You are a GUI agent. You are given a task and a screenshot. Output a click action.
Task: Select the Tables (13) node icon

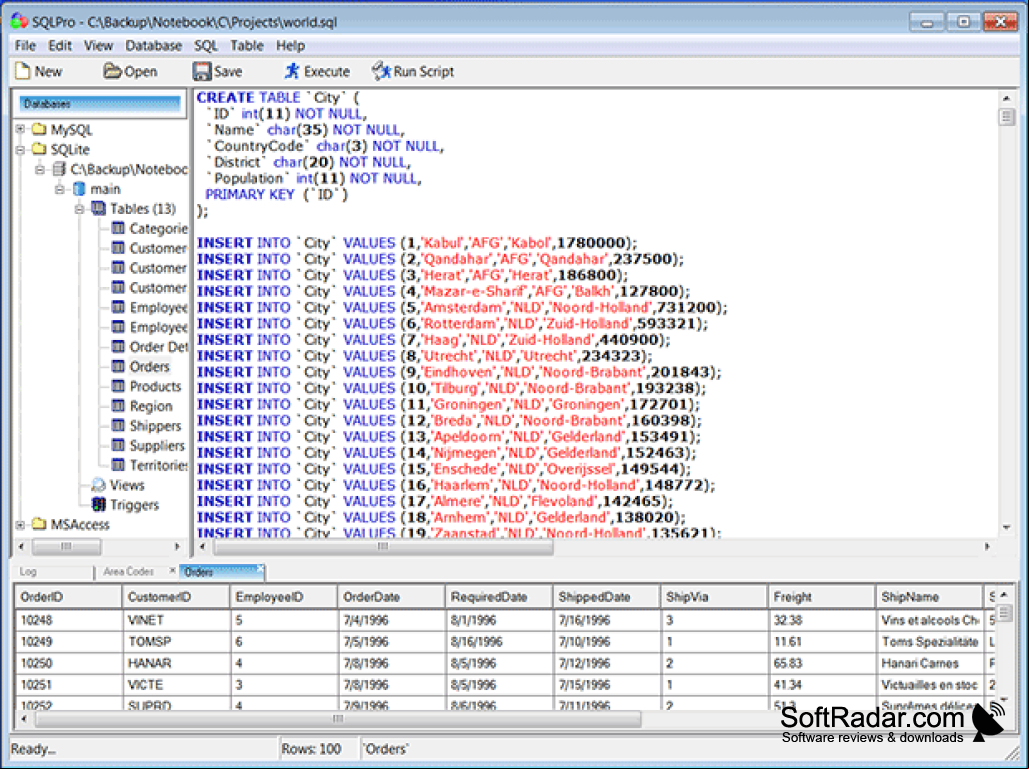98,209
